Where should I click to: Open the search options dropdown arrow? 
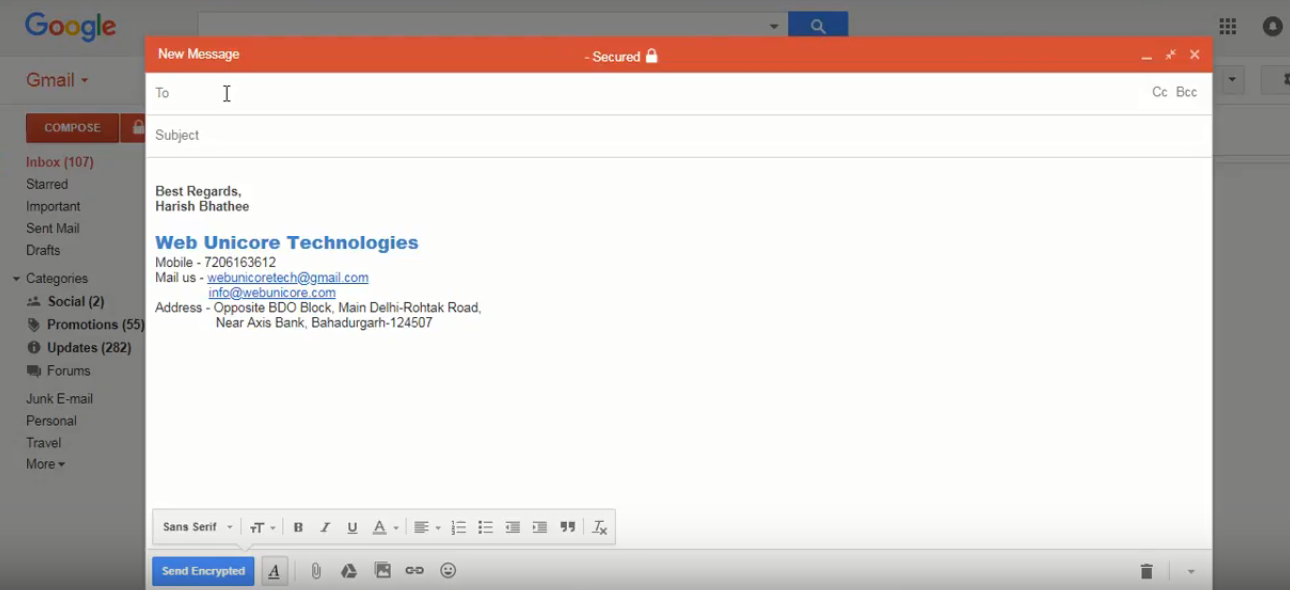(x=774, y=27)
